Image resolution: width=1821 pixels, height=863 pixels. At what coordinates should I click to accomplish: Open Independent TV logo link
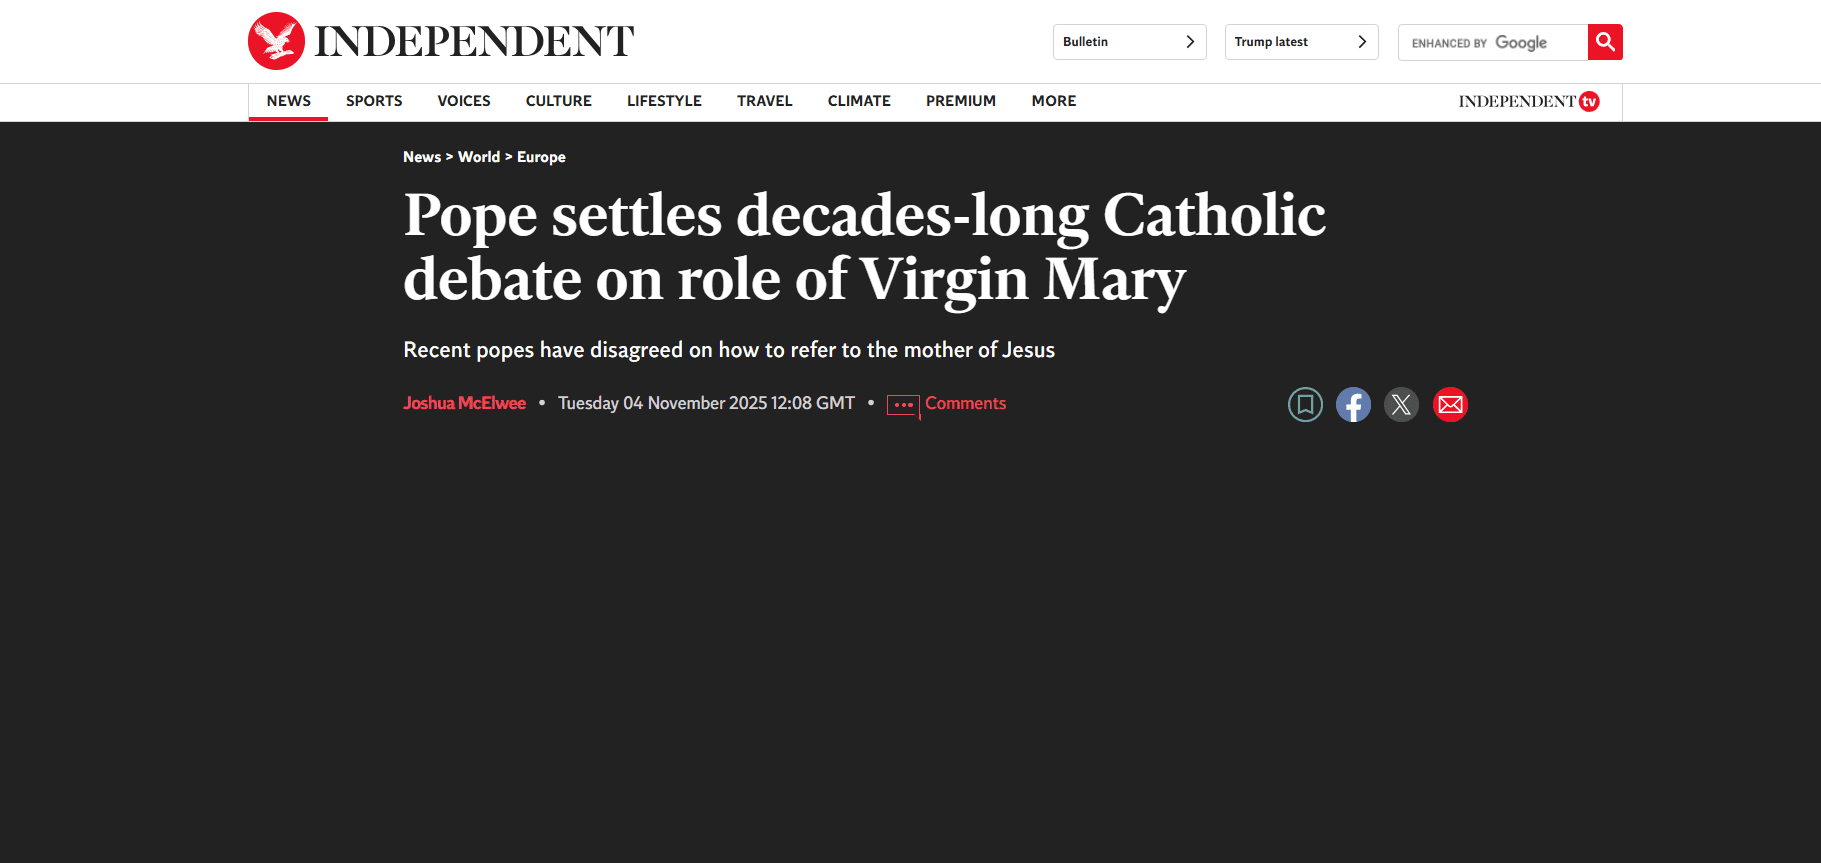pos(1528,101)
